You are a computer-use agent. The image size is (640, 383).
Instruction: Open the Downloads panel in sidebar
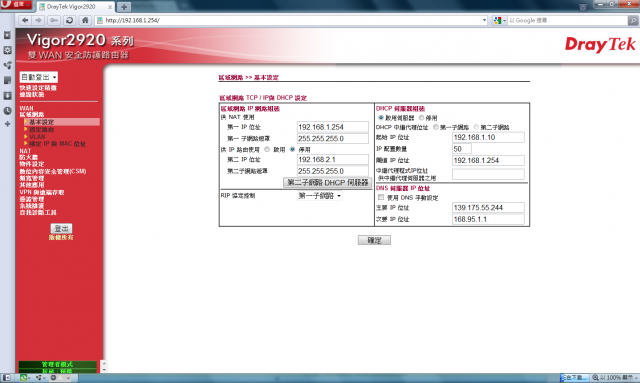[7, 96]
